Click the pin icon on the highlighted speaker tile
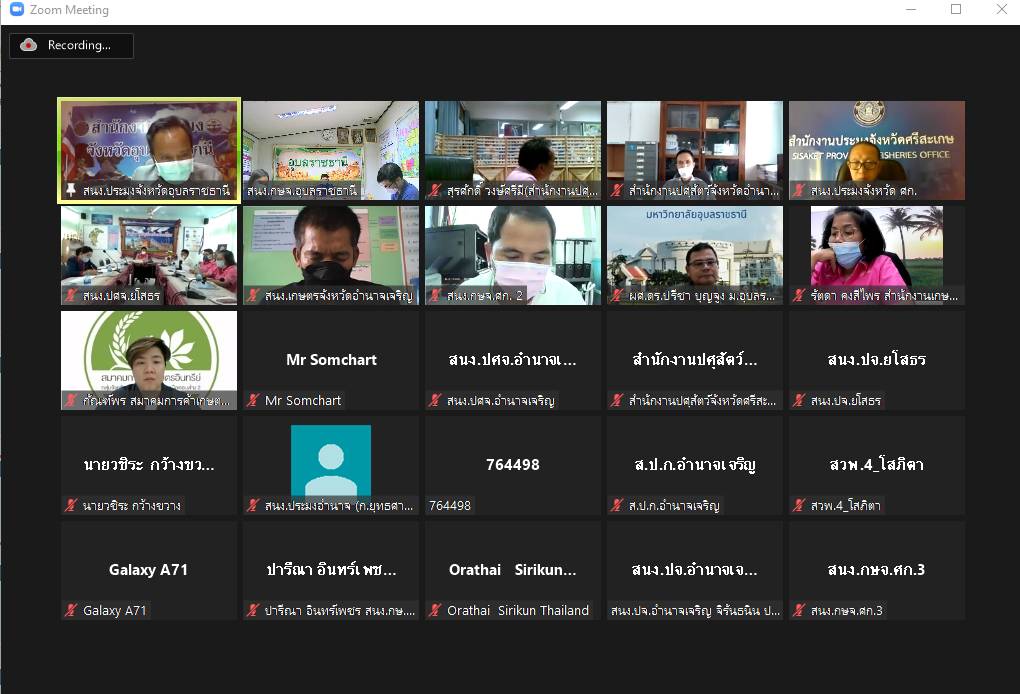The width and height of the screenshot is (1020, 694). coord(70,191)
